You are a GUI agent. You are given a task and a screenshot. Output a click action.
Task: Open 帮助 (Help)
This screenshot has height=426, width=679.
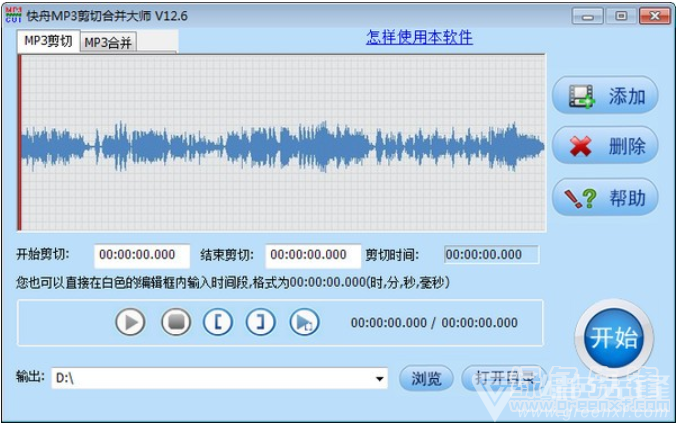pos(605,197)
